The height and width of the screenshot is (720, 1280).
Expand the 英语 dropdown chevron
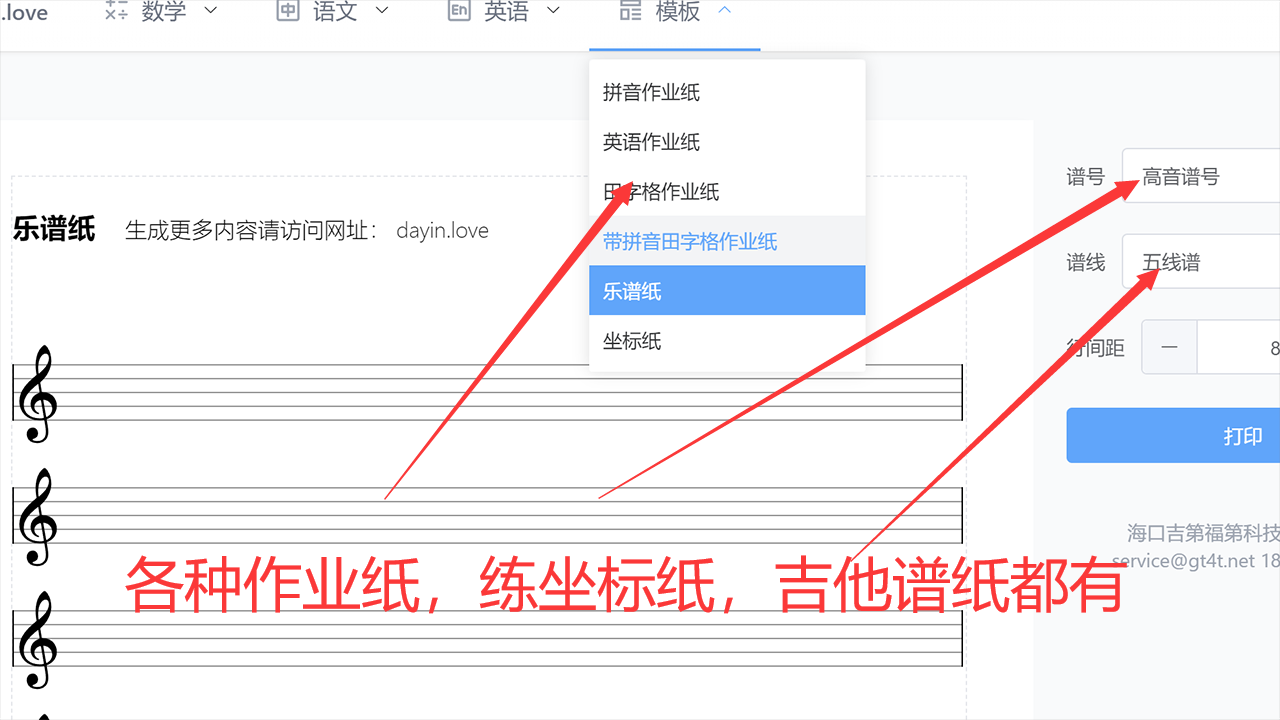pos(553,10)
